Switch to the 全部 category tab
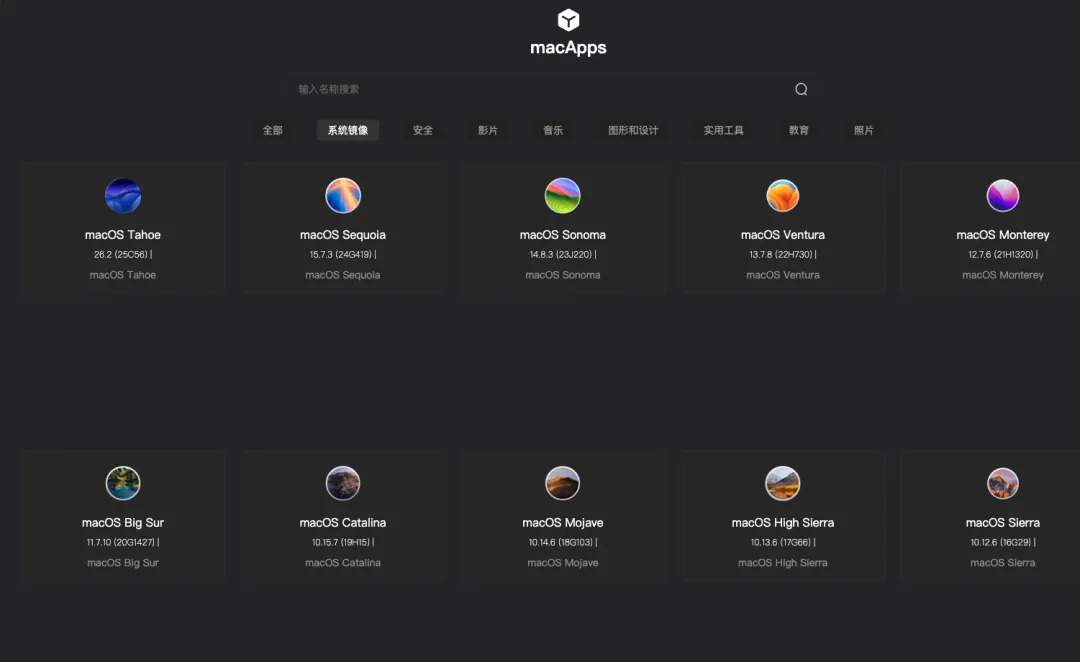The image size is (1080, 662). (272, 130)
